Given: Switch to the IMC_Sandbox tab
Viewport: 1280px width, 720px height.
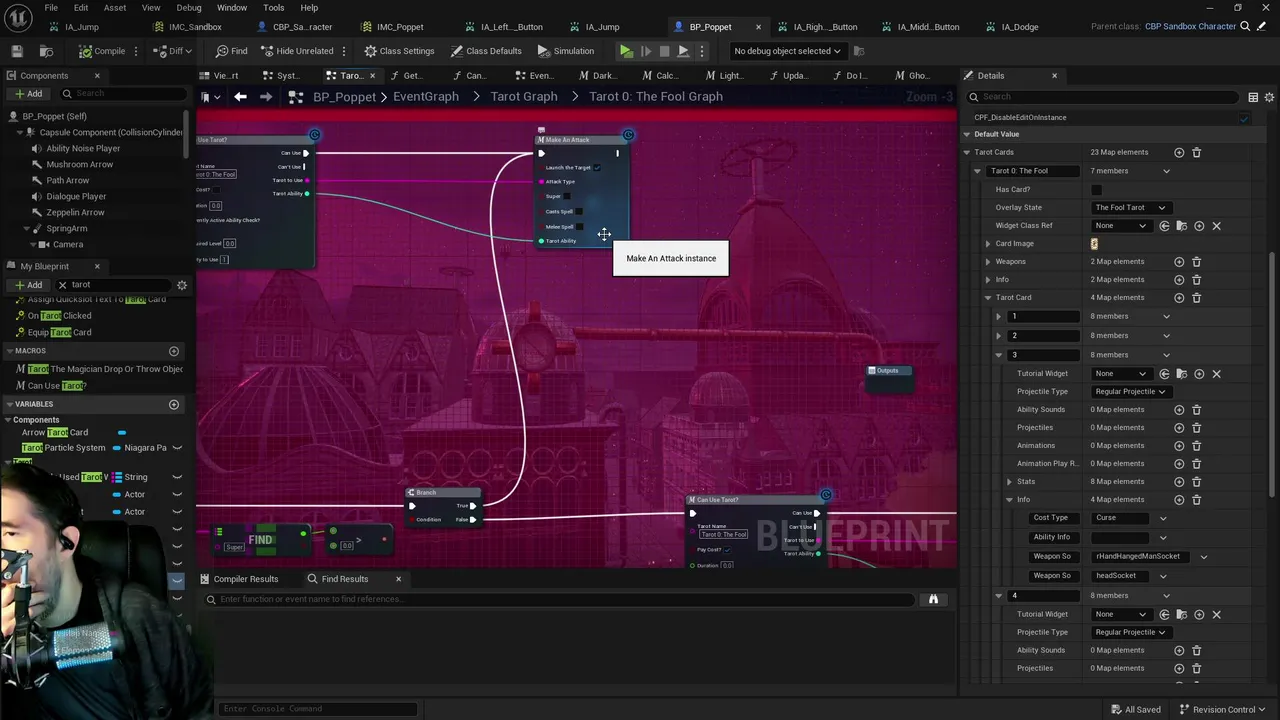Looking at the screenshot, I should 195,27.
